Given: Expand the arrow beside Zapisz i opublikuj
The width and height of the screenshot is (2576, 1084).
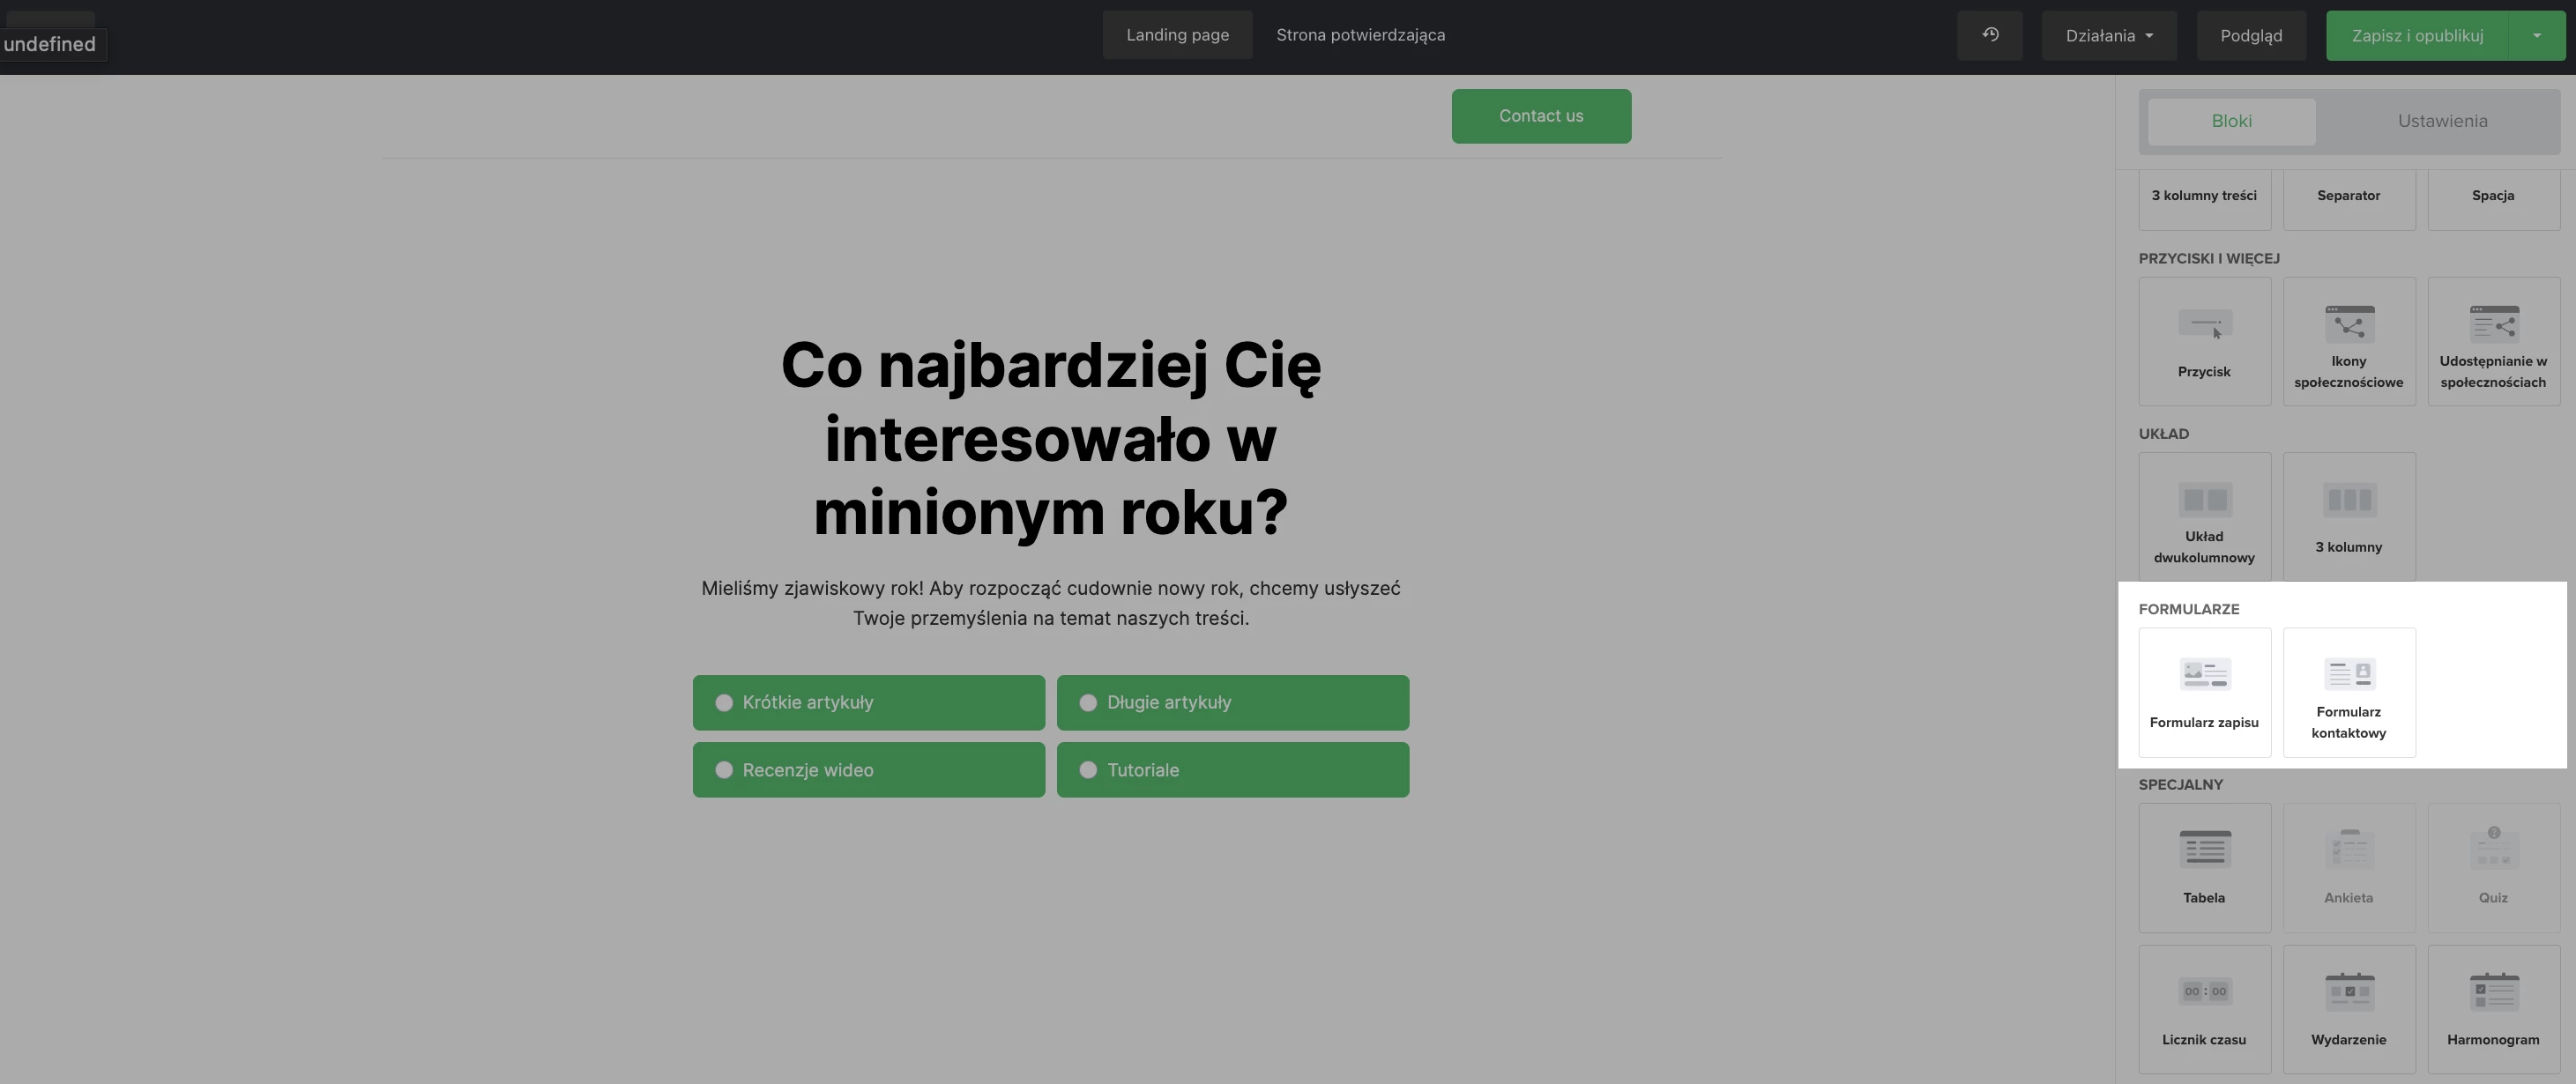Looking at the screenshot, I should (2536, 35).
